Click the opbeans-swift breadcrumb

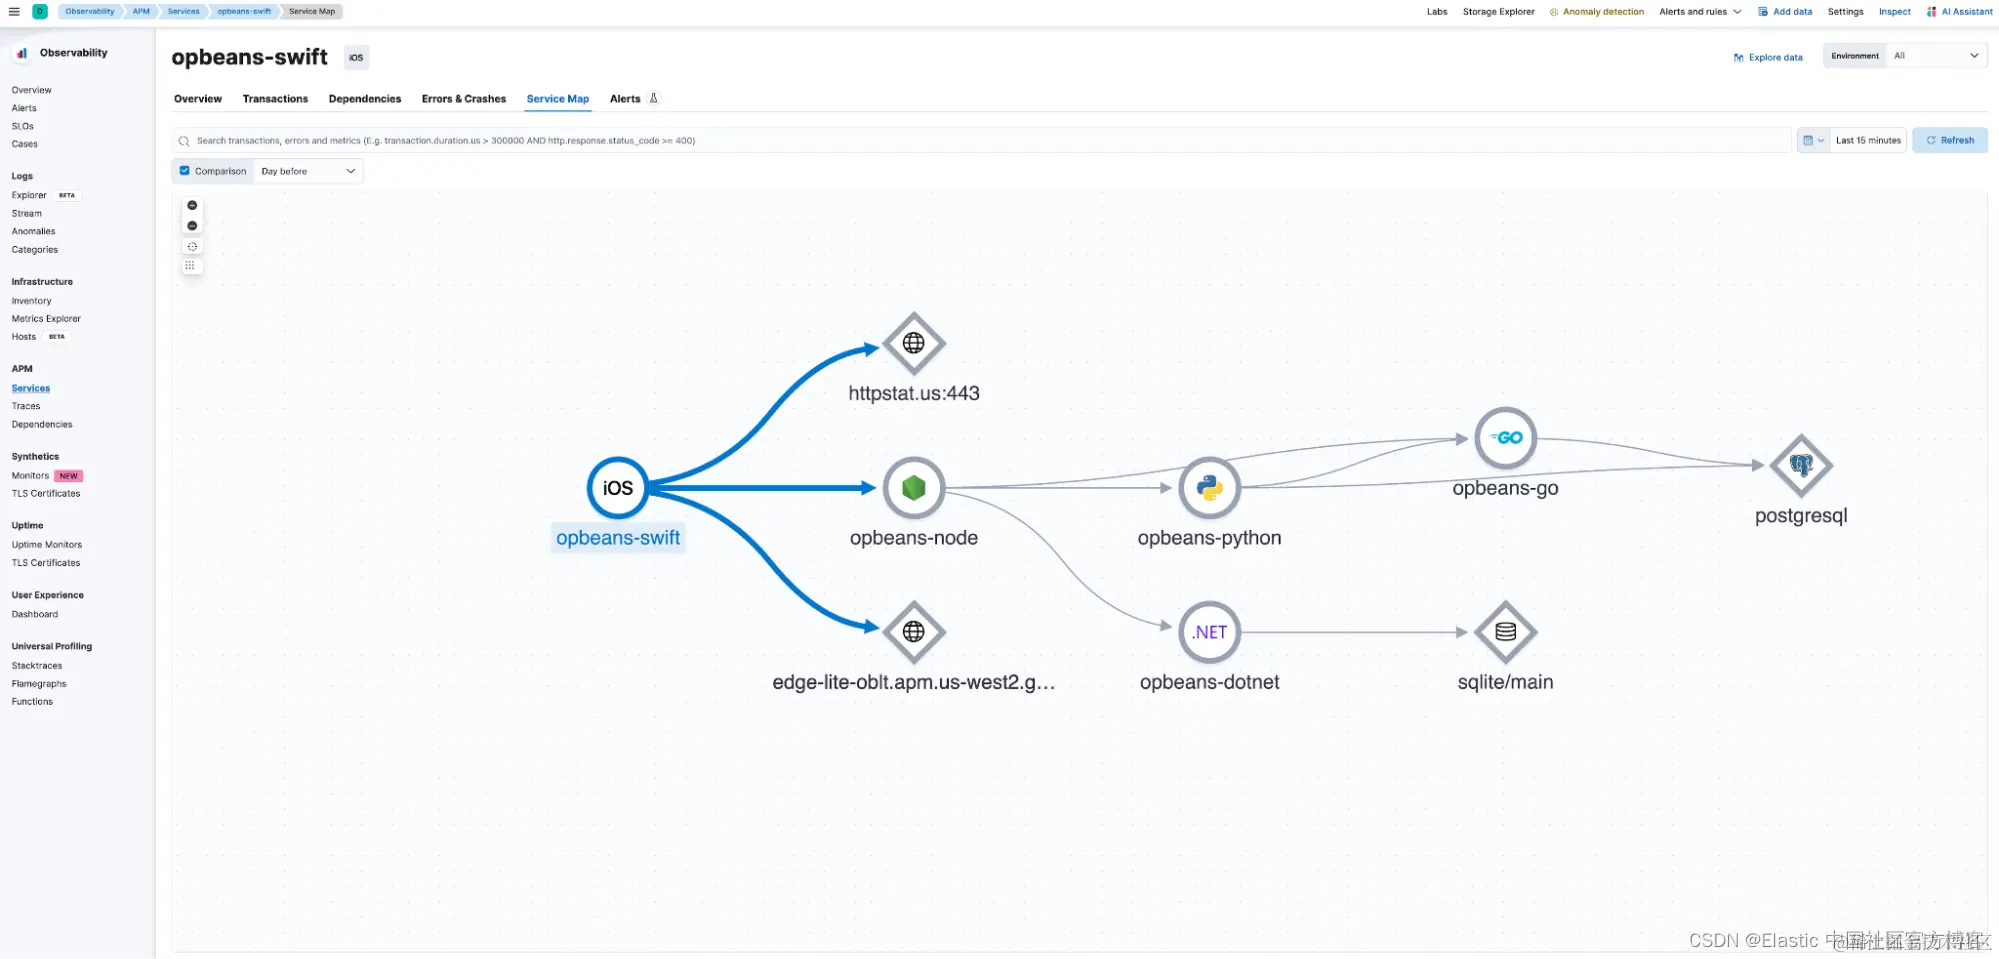[x=244, y=12]
